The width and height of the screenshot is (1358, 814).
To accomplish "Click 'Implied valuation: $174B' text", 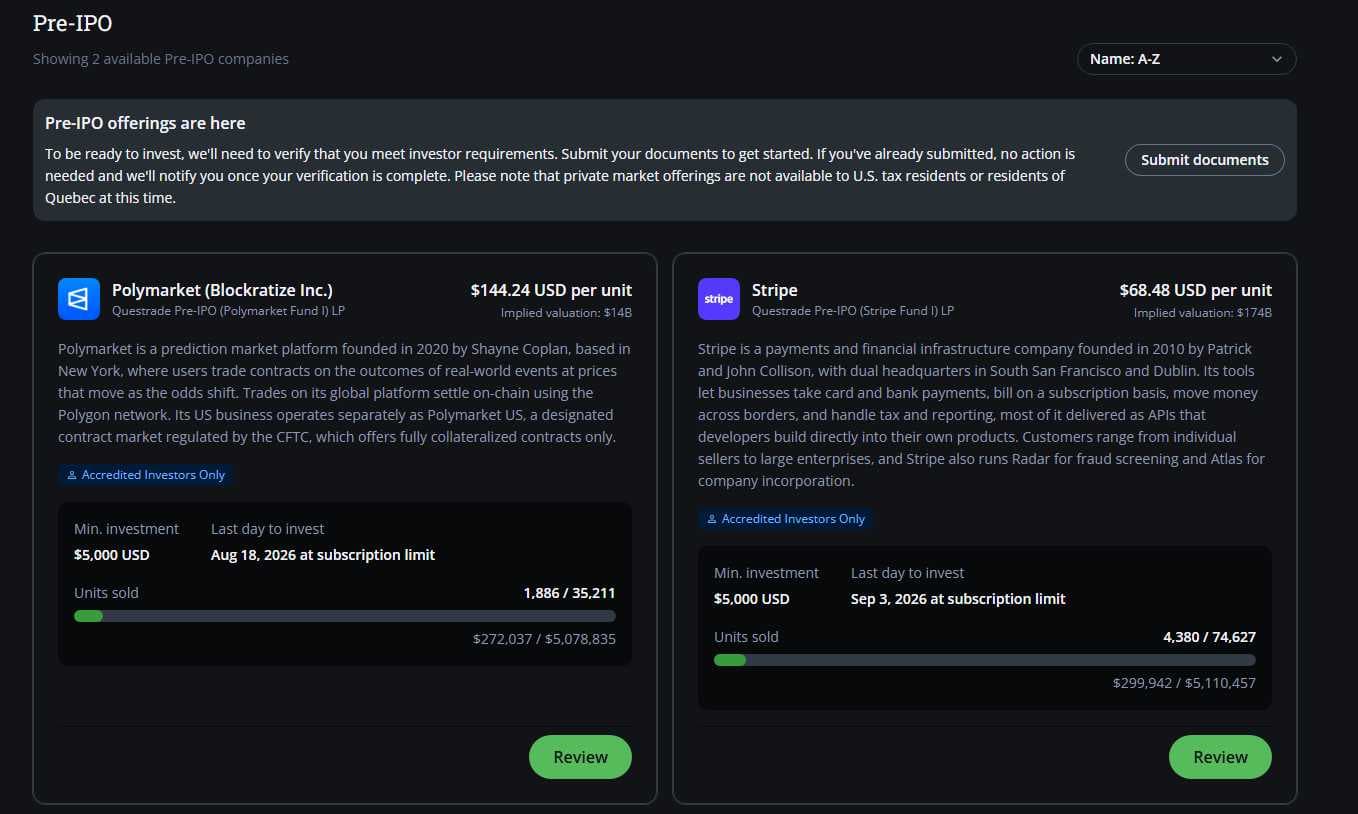I will click(1203, 313).
